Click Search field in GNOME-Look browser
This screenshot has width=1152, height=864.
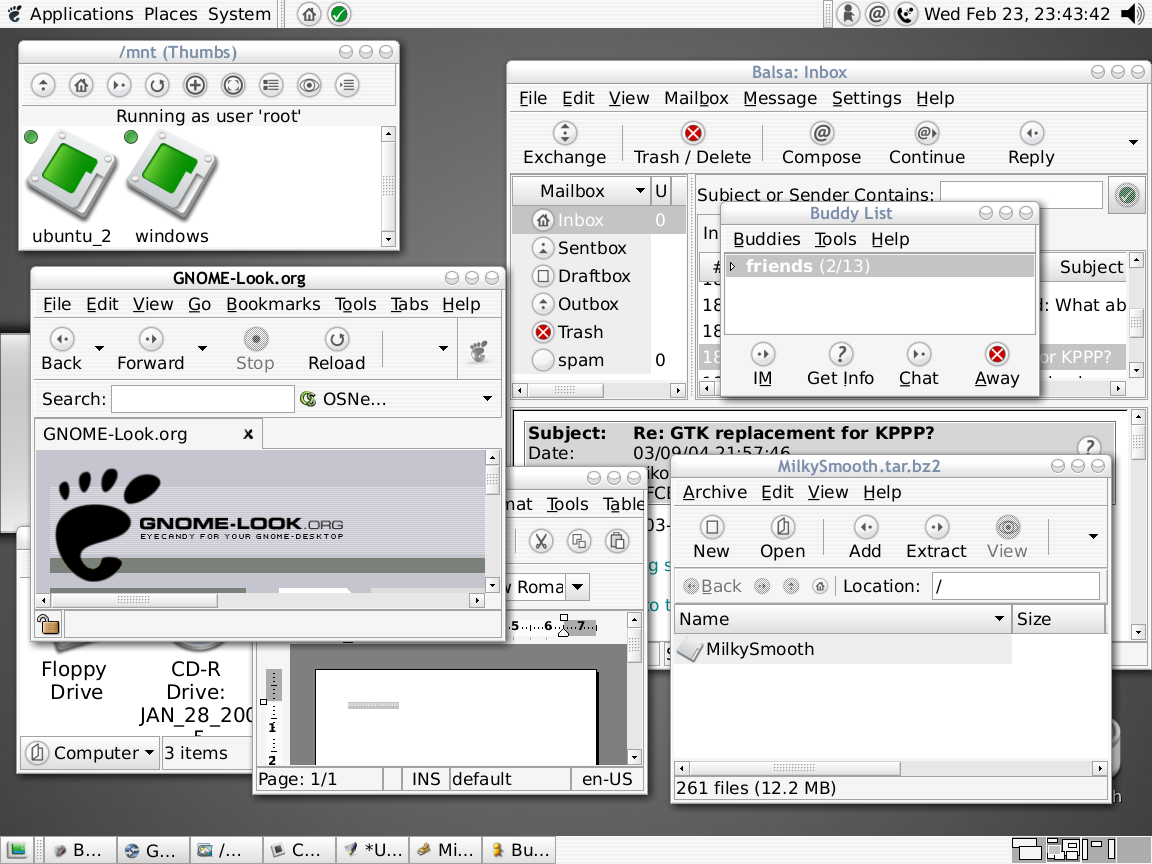(x=203, y=399)
